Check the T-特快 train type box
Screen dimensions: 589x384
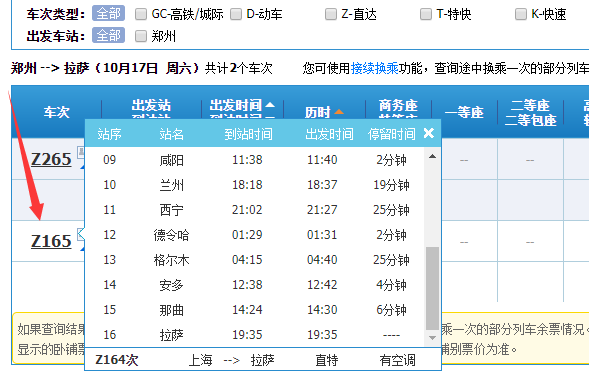pyautogui.click(x=426, y=14)
